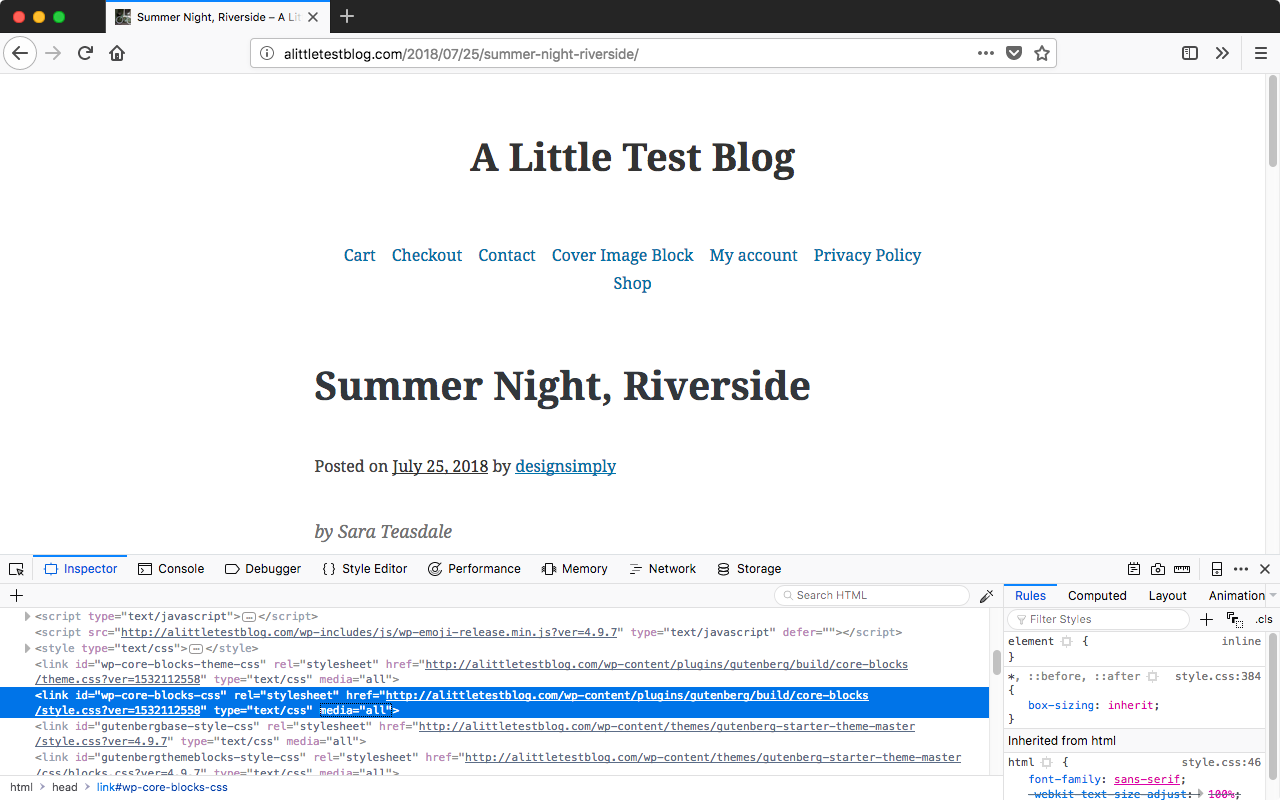Image resolution: width=1280 pixels, height=800 pixels.
Task: Open devtools customize options menu
Action: (1241, 569)
